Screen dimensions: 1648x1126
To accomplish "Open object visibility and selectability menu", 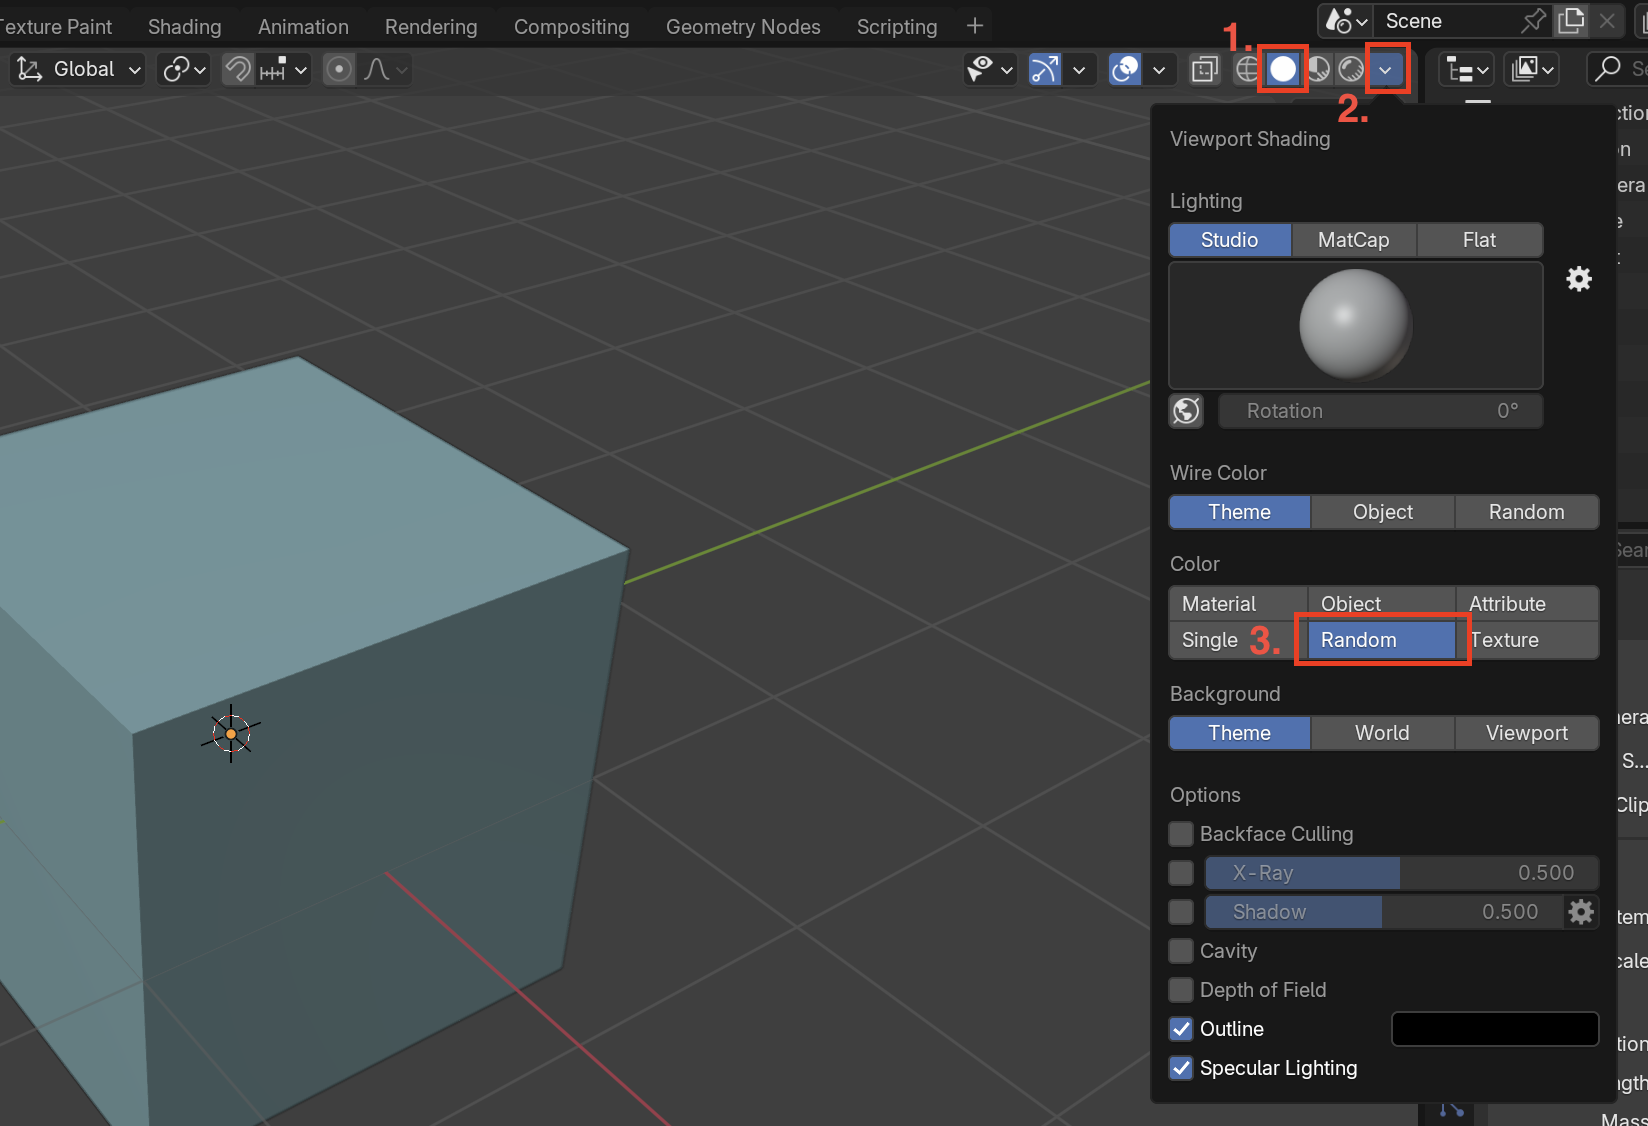I will tap(990, 69).
